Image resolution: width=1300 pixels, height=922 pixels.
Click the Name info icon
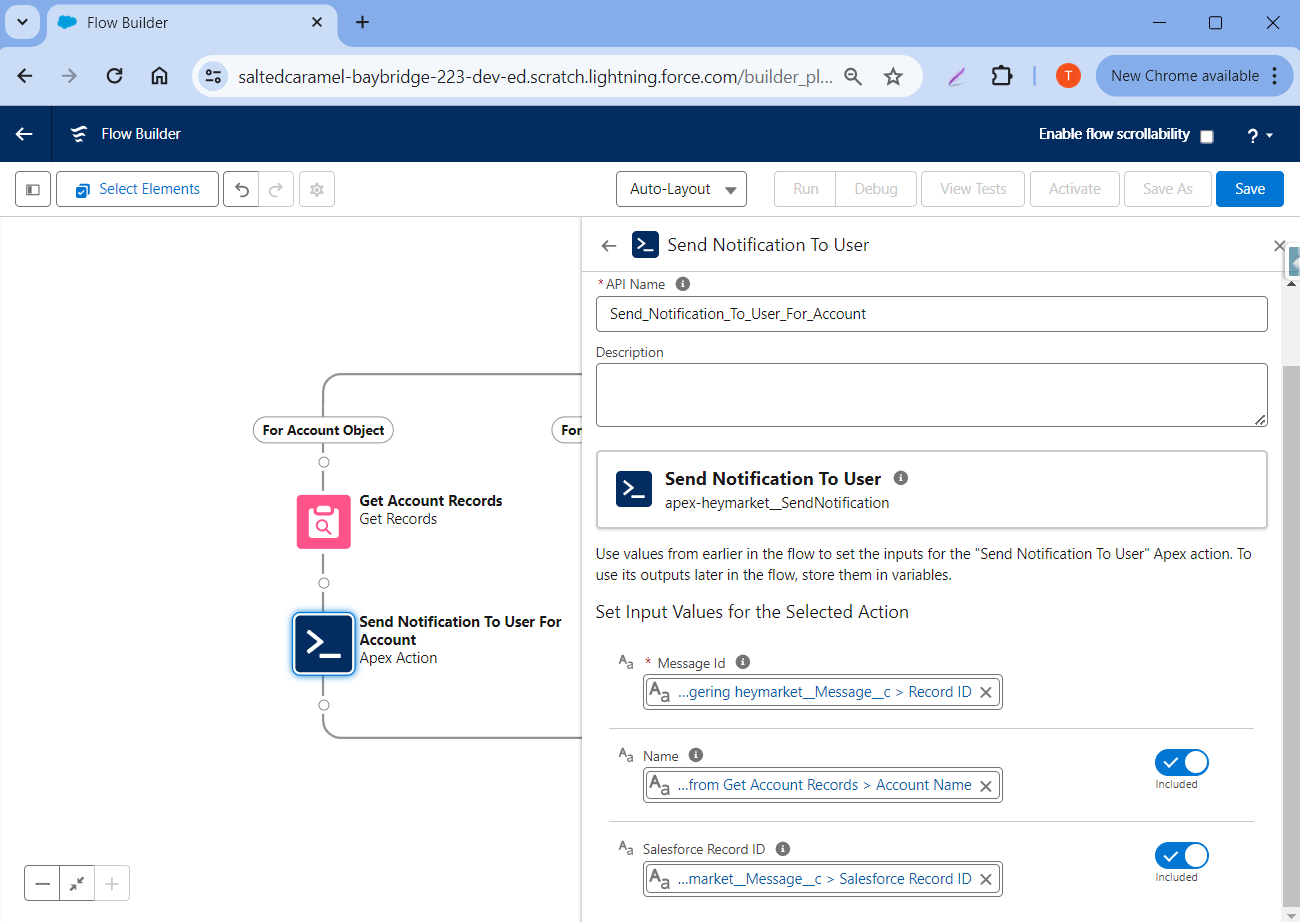coord(696,755)
